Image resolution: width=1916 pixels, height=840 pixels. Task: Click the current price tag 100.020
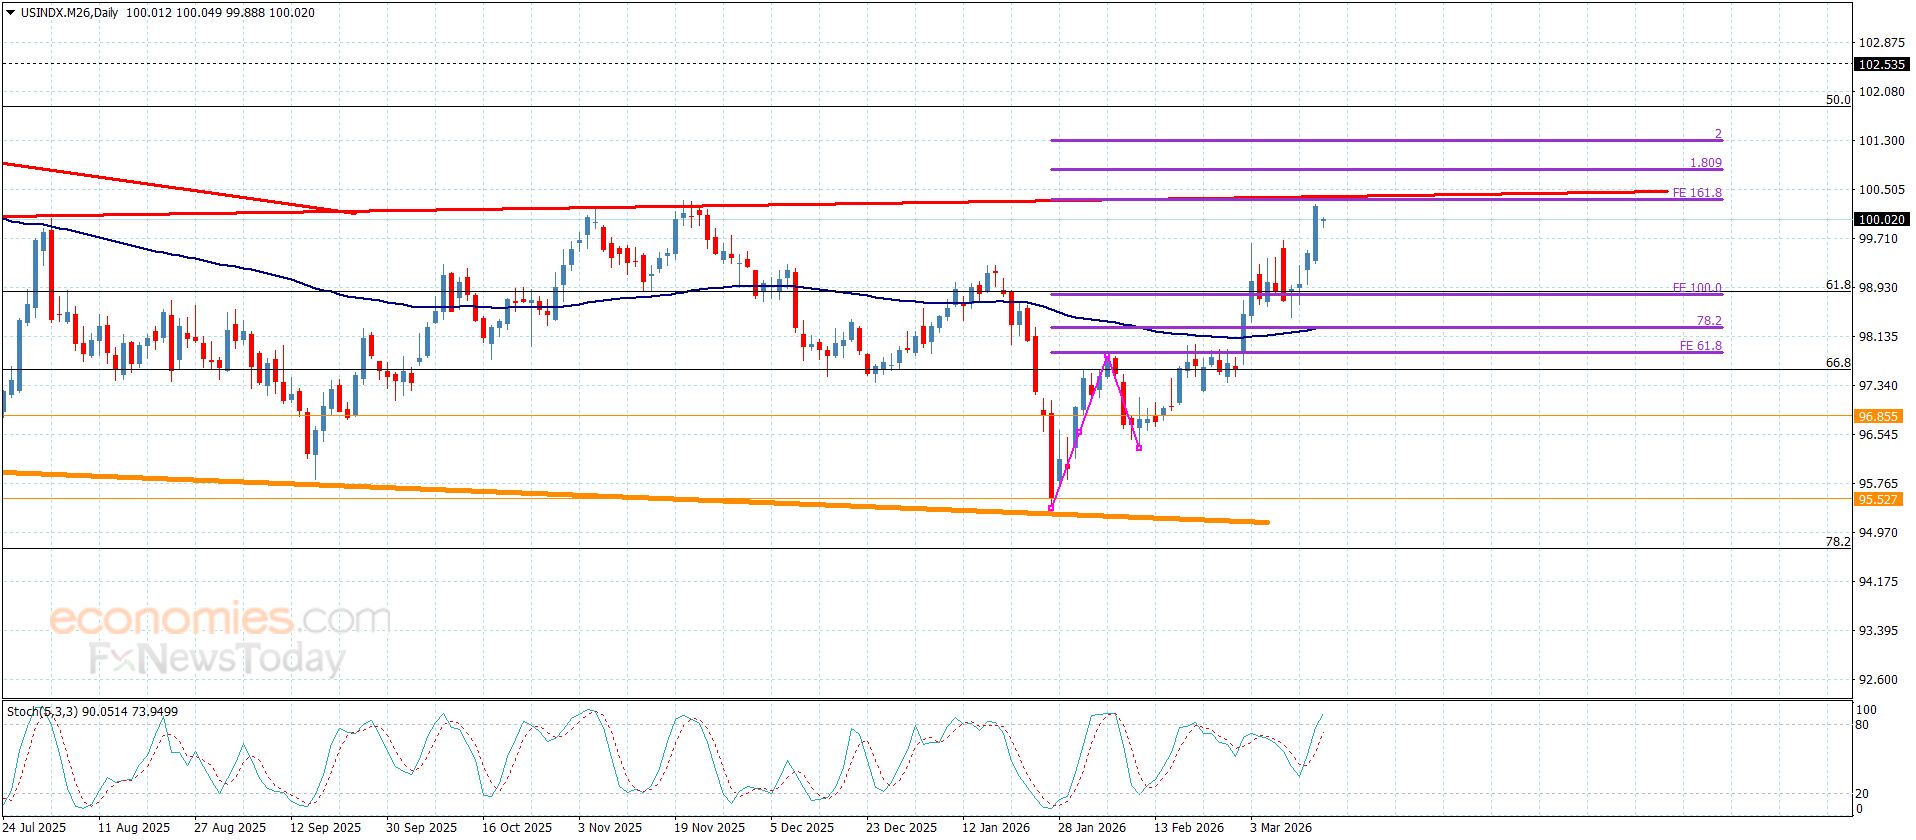coord(1880,220)
